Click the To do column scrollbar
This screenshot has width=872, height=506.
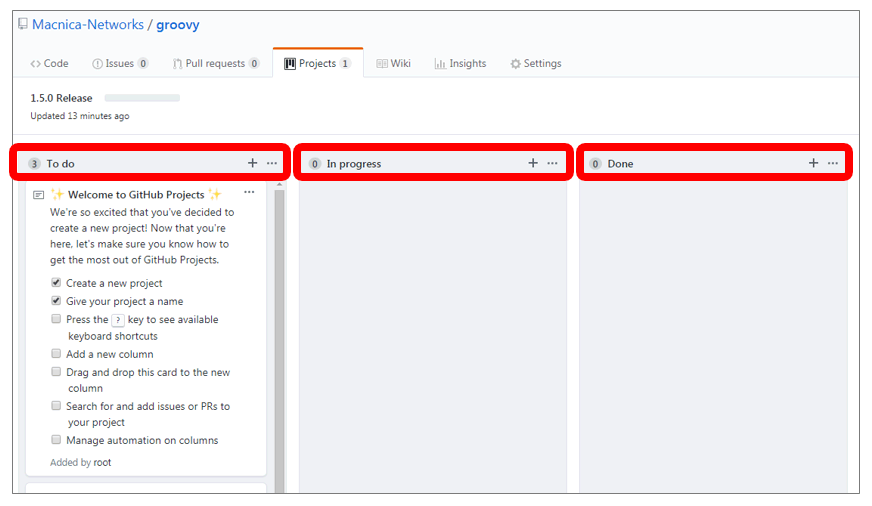[279, 339]
